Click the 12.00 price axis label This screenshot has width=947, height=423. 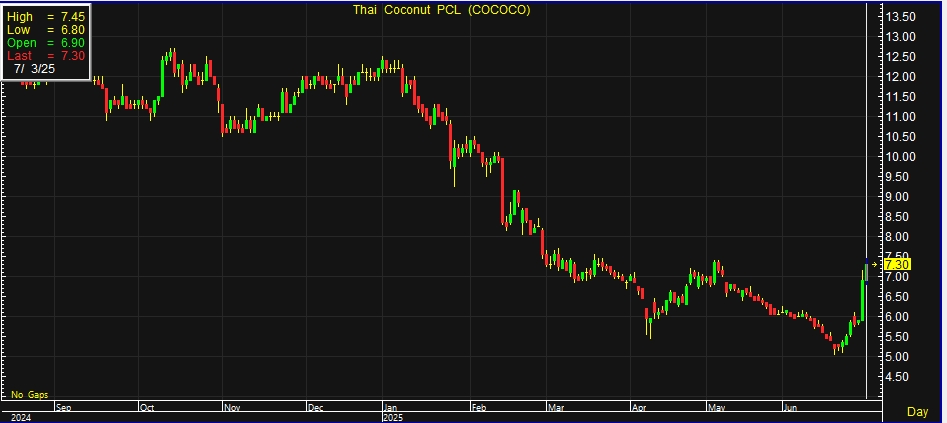(x=899, y=77)
